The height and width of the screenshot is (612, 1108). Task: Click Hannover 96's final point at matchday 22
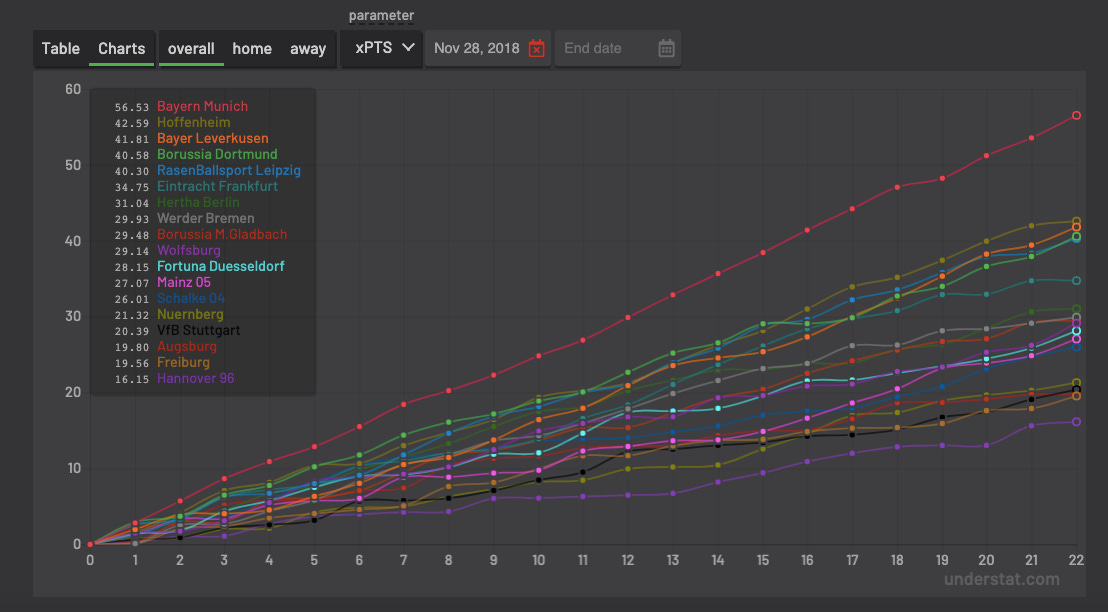1076,422
